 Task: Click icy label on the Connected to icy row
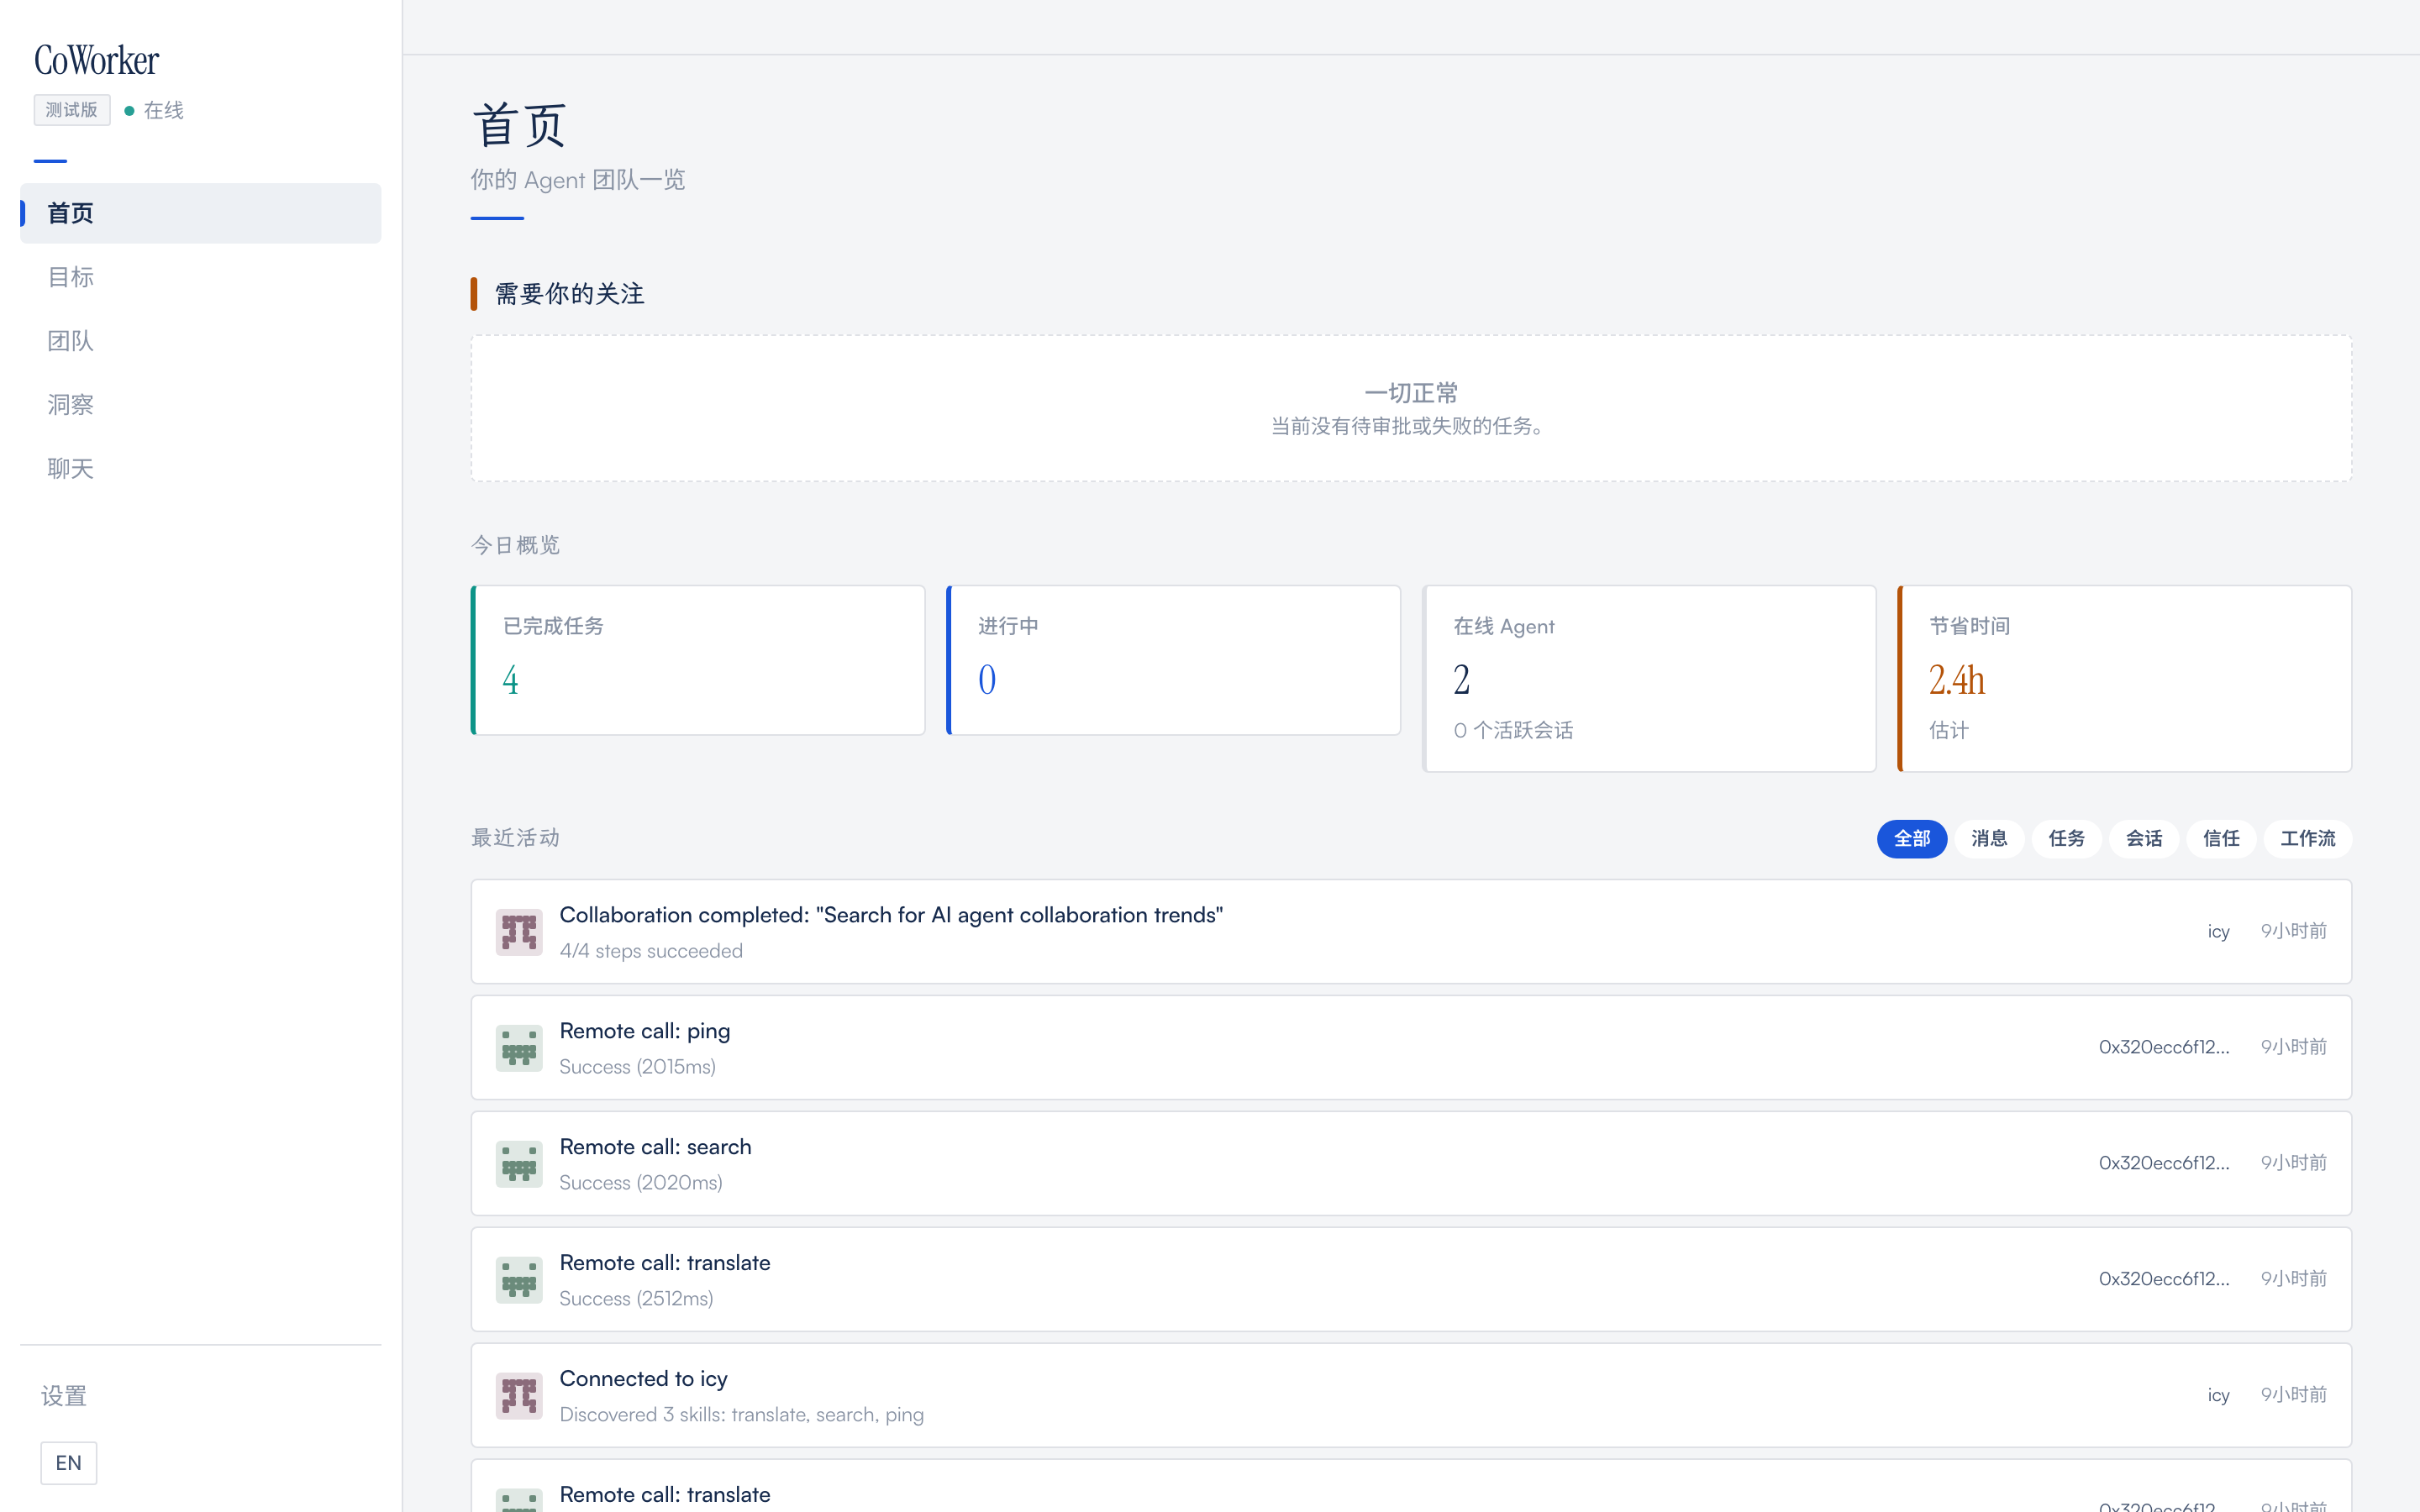2219,1396
